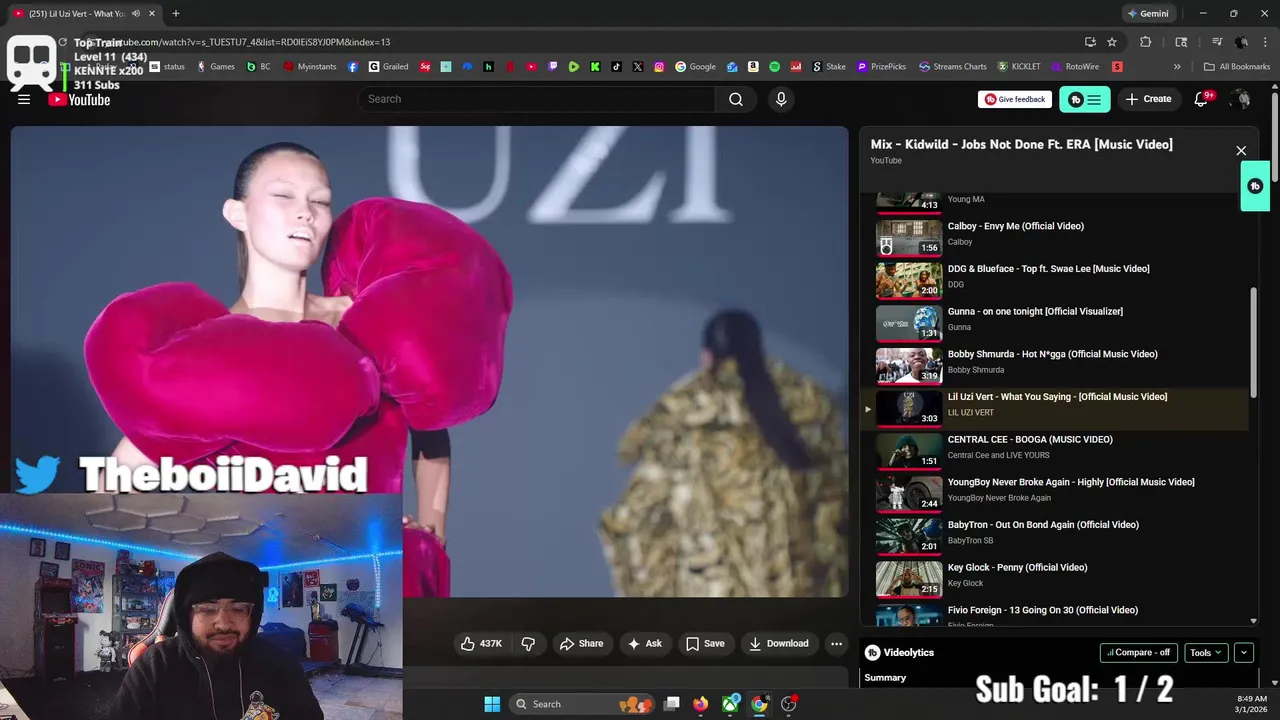1280x720 pixels.
Task: Open the PrizePicks bookmark
Action: [881, 67]
